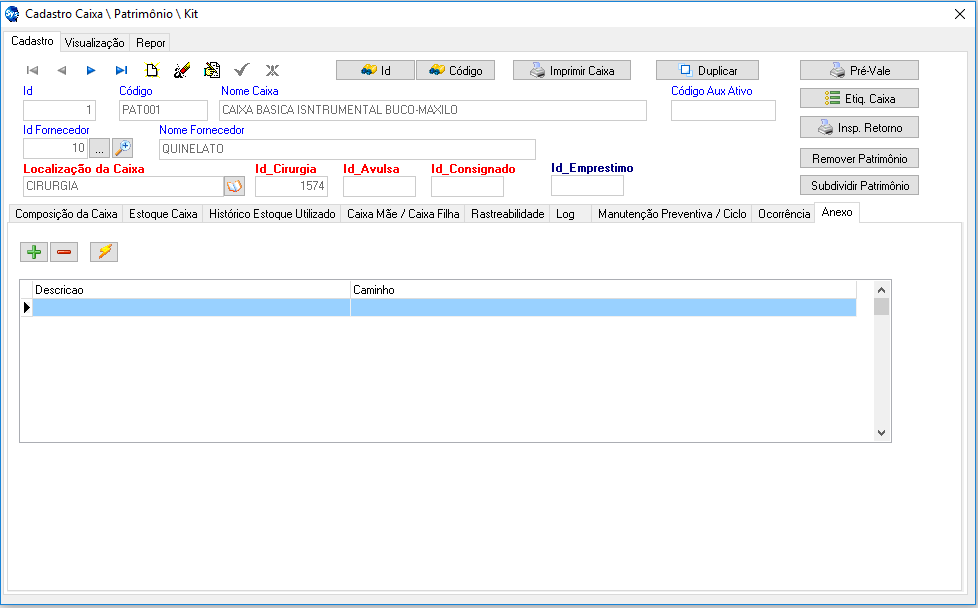Select the highlighted Descricao grid cell
Image resolution: width=978 pixels, height=608 pixels.
coord(191,308)
